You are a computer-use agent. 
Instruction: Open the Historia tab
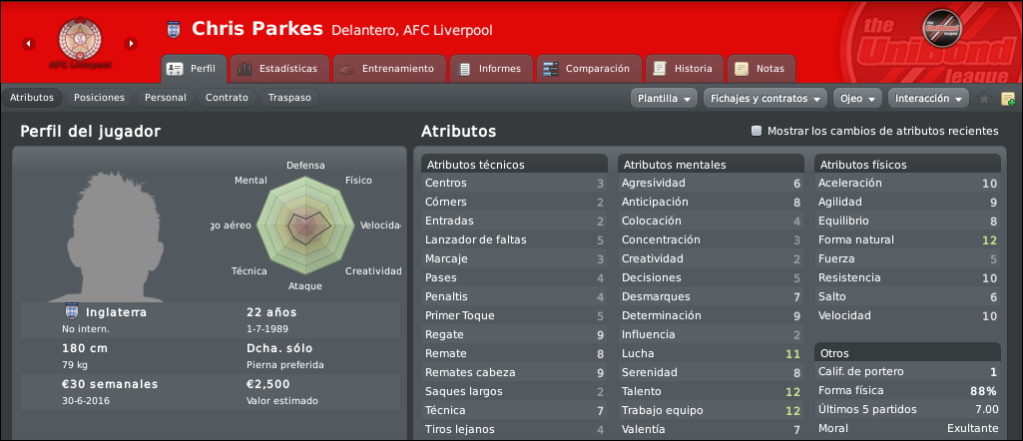pos(684,68)
